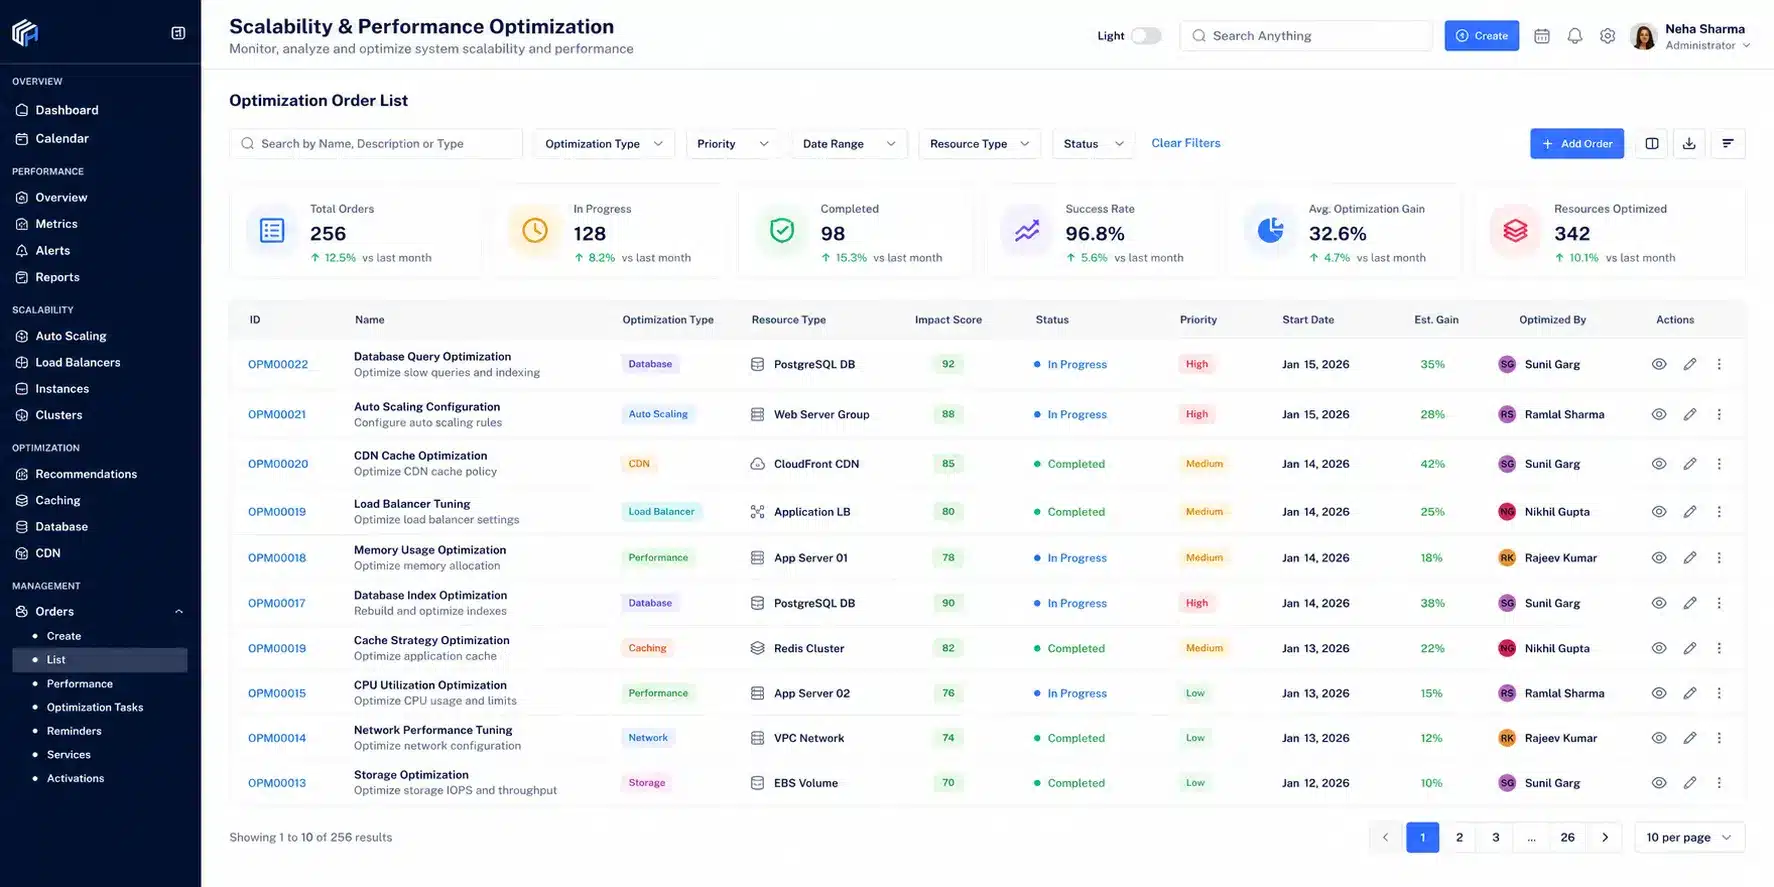Open the Status filter dropdown
The image size is (1774, 887).
click(1093, 144)
